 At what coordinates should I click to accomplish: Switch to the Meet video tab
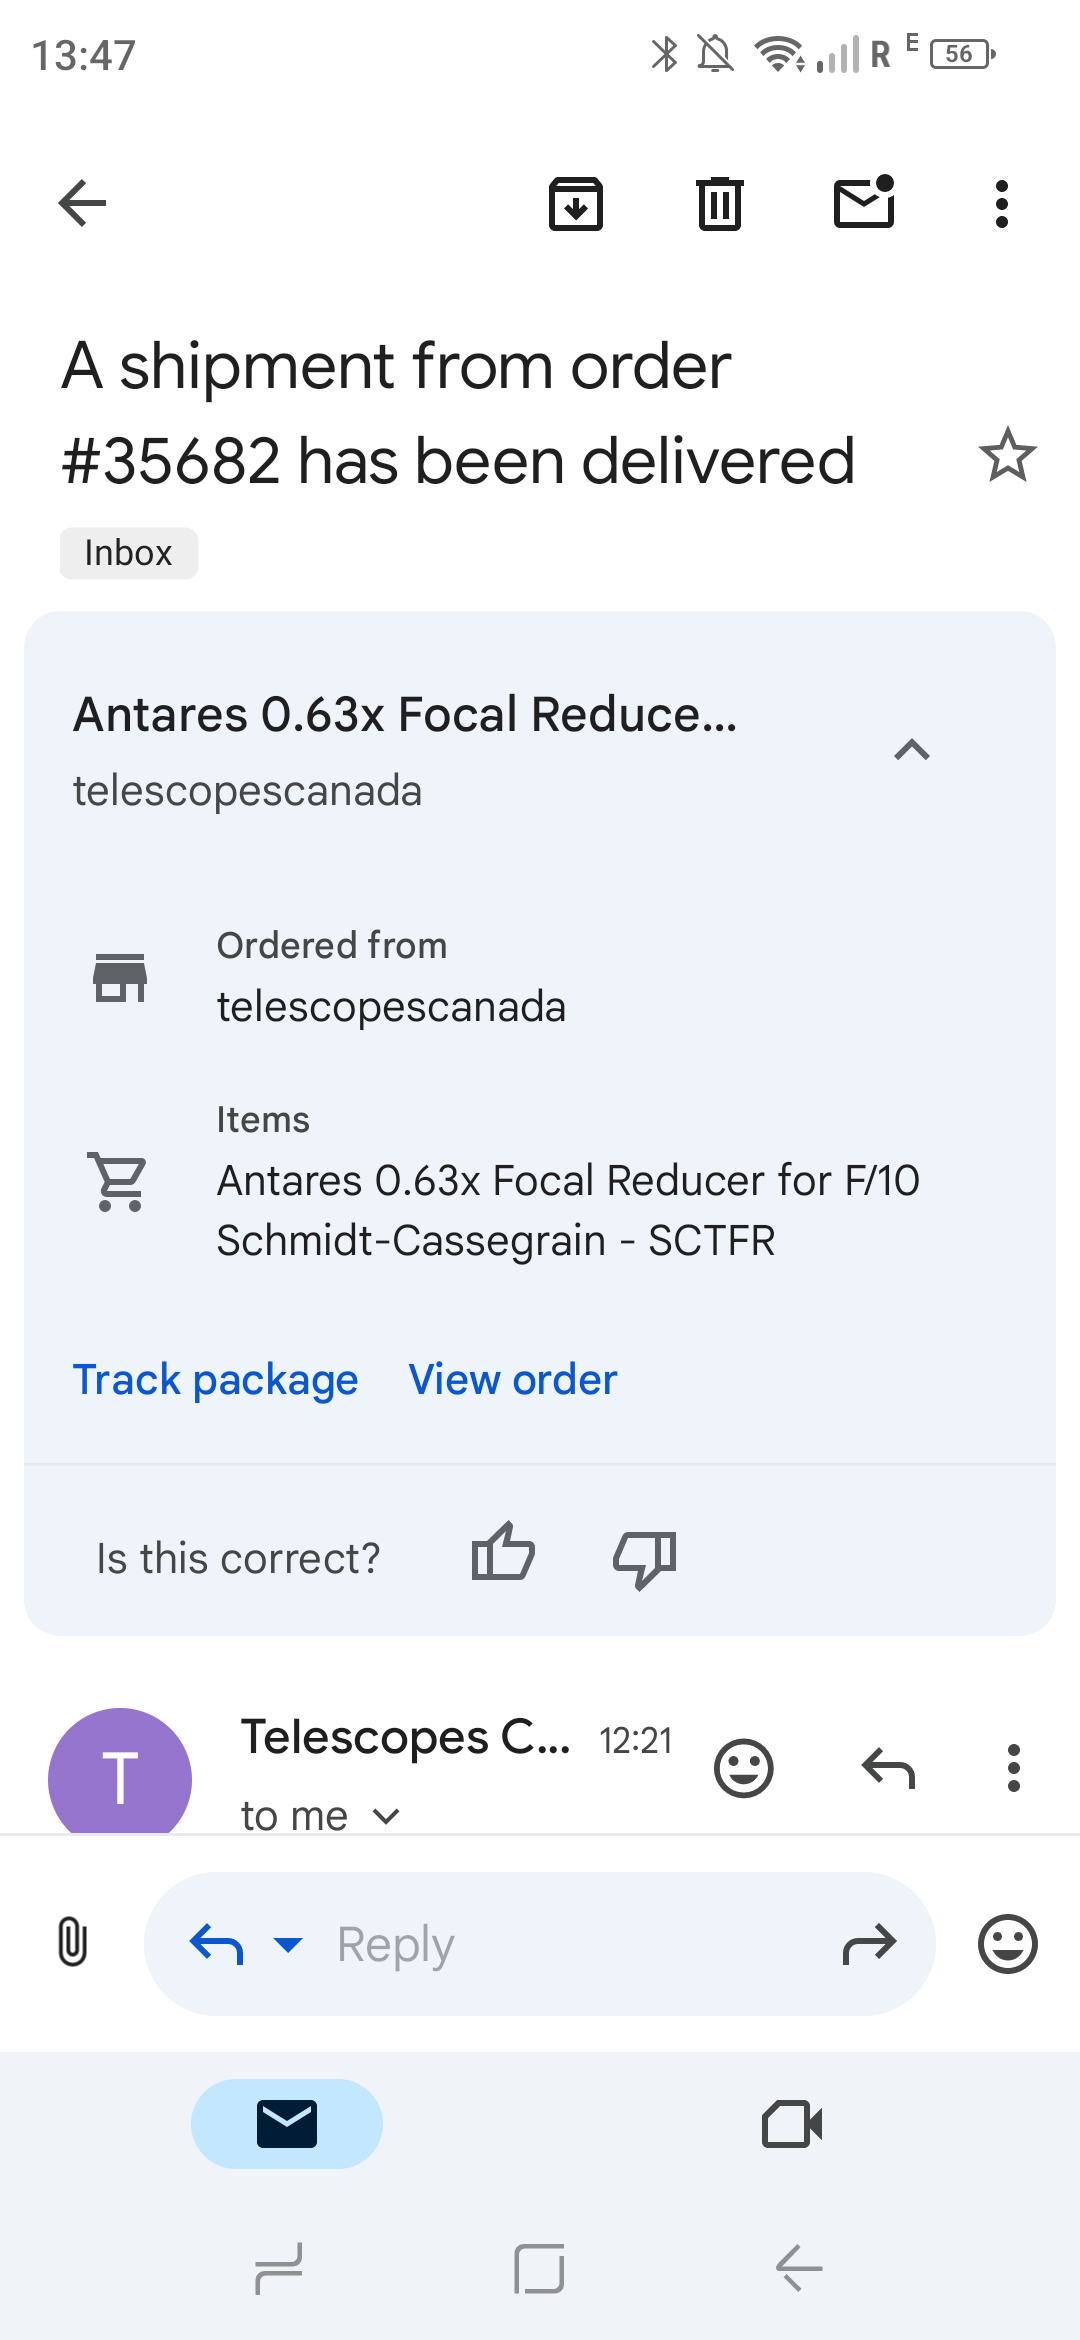point(791,2124)
